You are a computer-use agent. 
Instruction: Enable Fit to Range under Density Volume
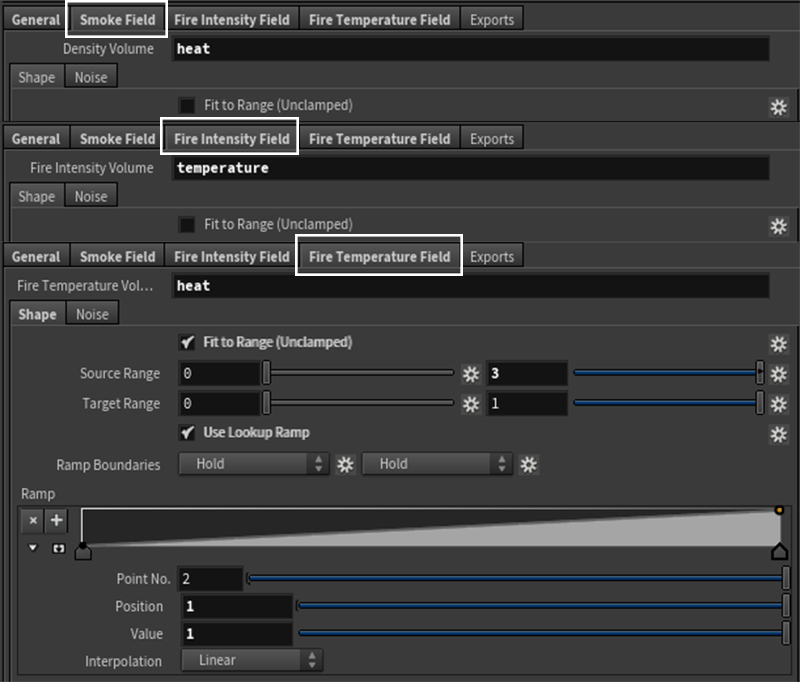pyautogui.click(x=187, y=105)
